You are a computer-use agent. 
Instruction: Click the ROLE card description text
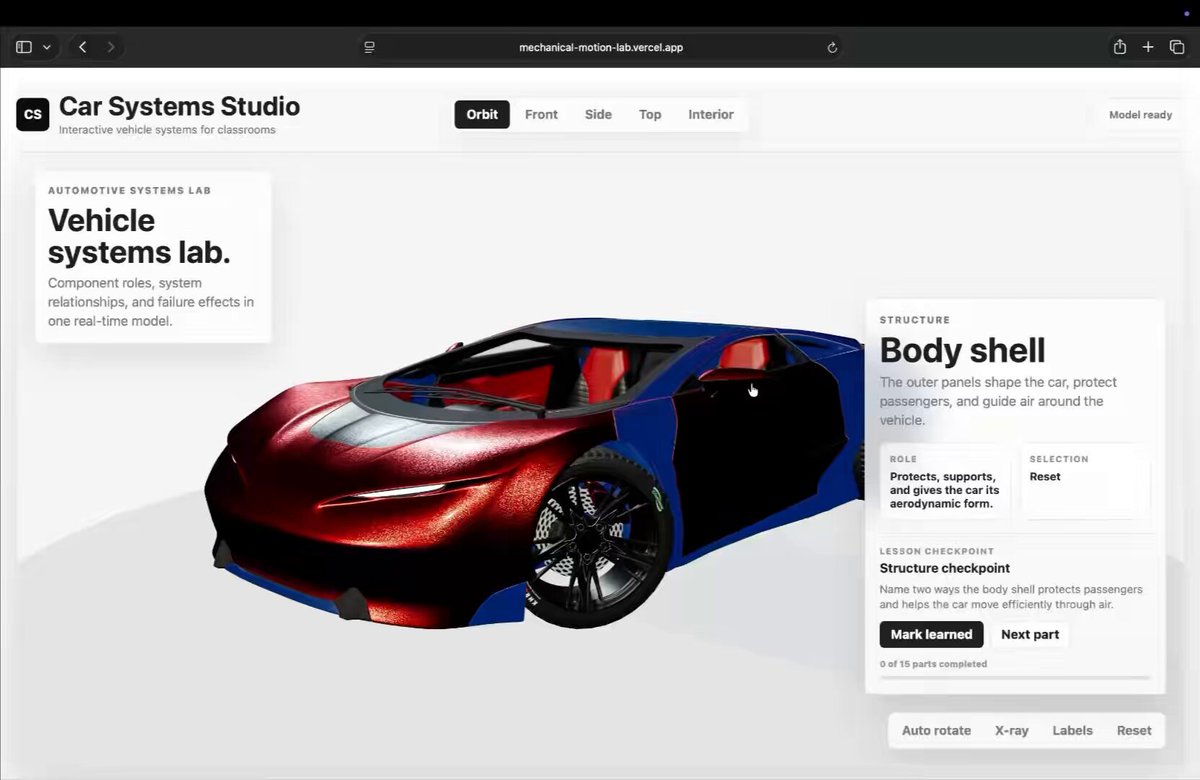(x=944, y=490)
